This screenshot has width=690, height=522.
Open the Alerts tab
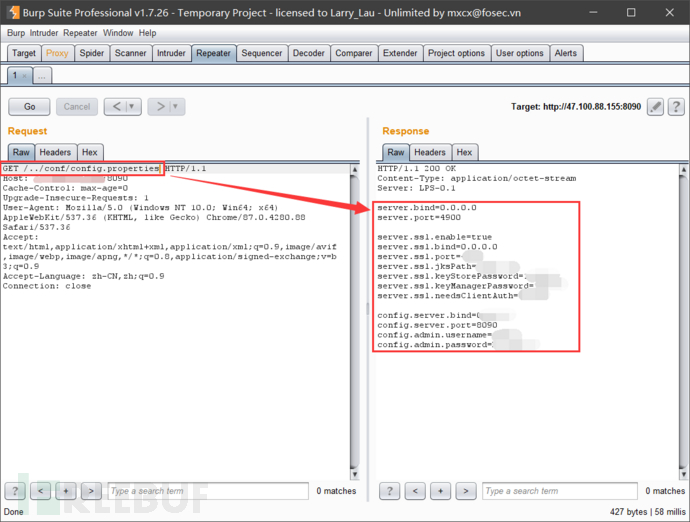coord(565,53)
